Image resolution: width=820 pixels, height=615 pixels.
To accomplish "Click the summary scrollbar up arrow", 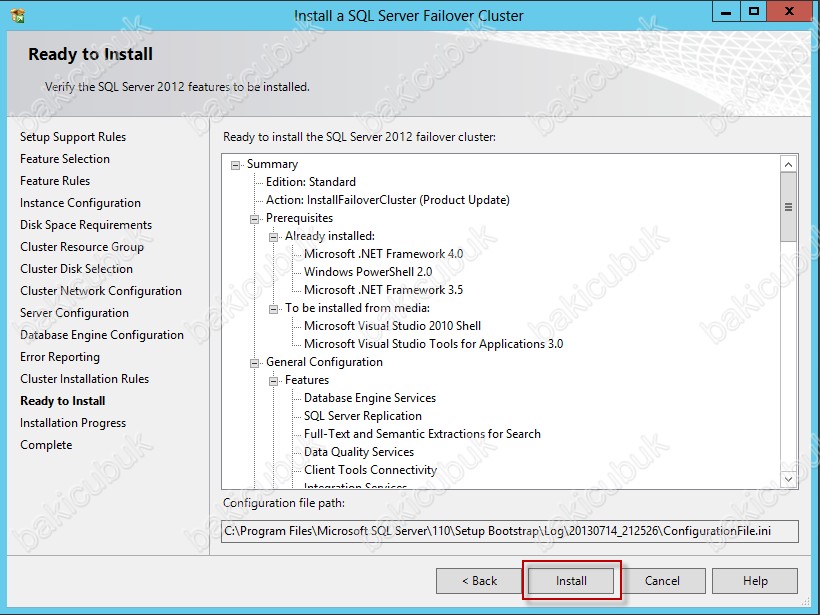I will (x=789, y=165).
